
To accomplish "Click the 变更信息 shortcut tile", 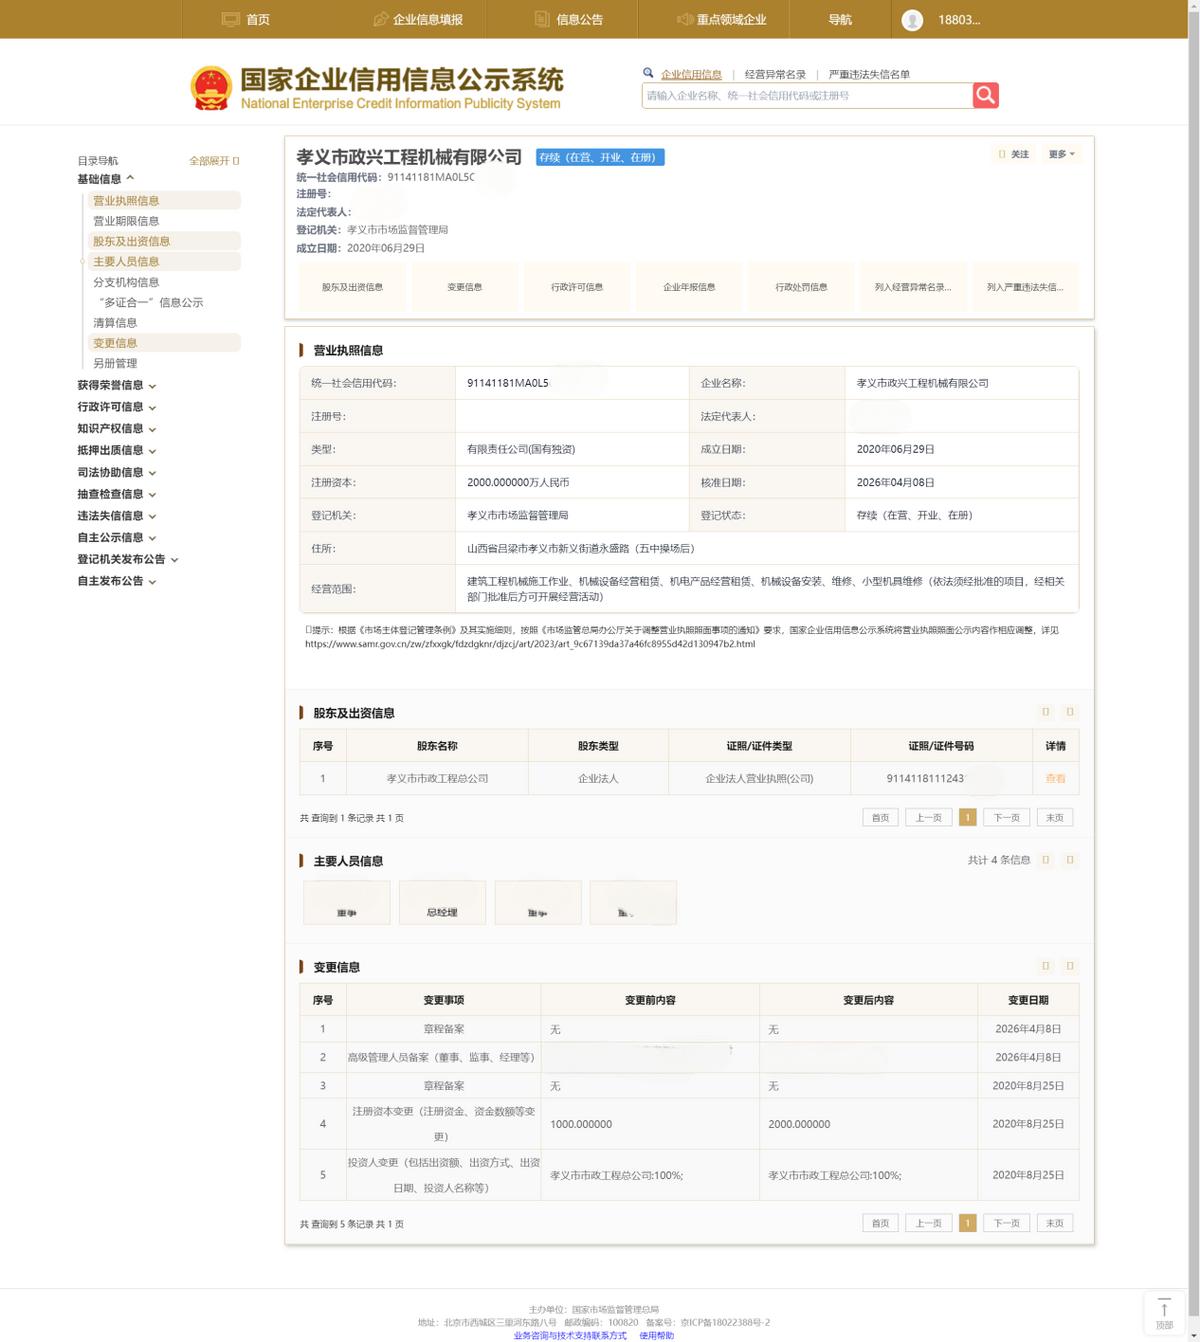I will 465,287.
